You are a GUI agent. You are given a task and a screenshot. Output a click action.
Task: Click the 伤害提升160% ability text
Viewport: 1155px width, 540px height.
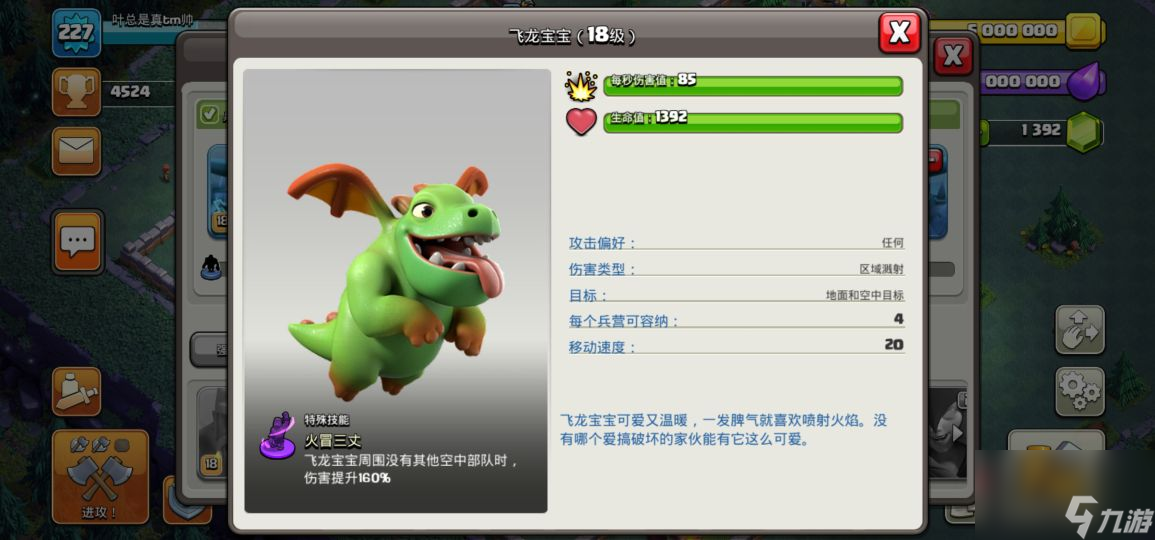tap(348, 478)
